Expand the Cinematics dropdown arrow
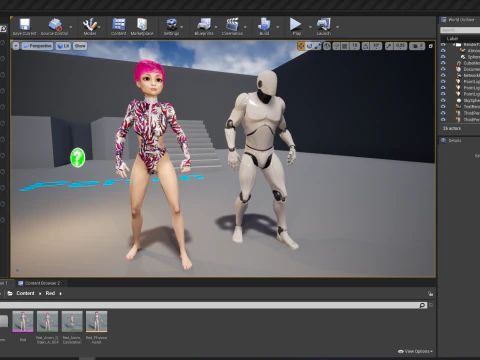The image size is (480, 360). pos(245,27)
